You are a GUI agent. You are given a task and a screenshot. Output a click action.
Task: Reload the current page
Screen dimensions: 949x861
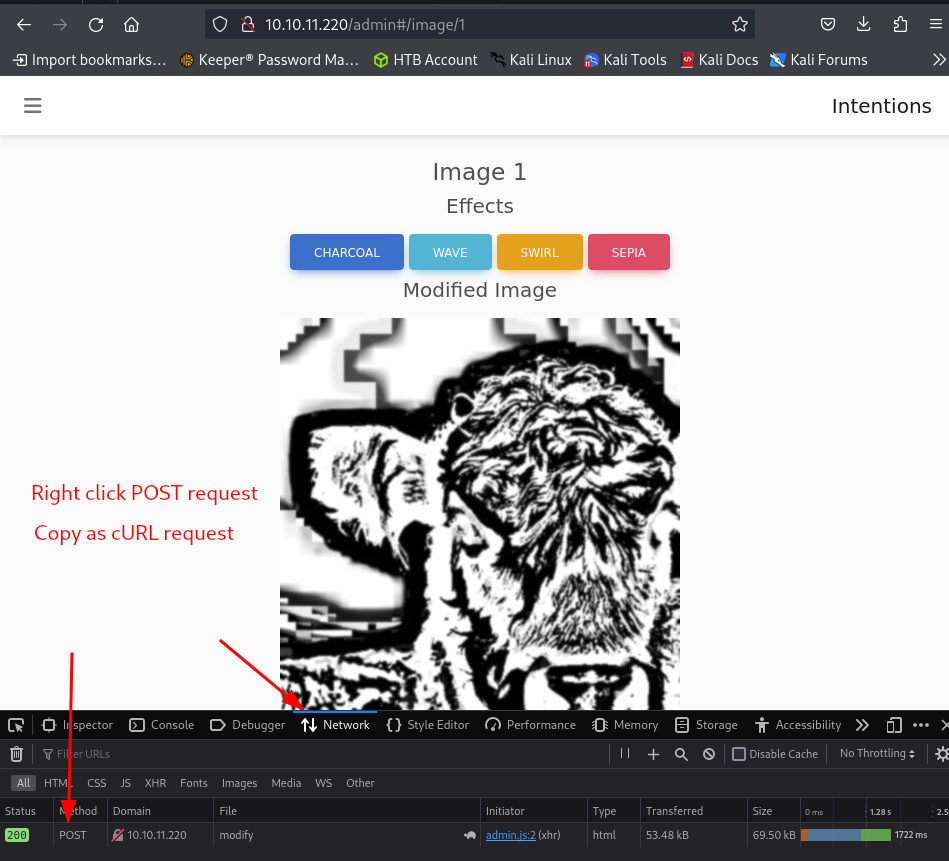[x=95, y=25]
